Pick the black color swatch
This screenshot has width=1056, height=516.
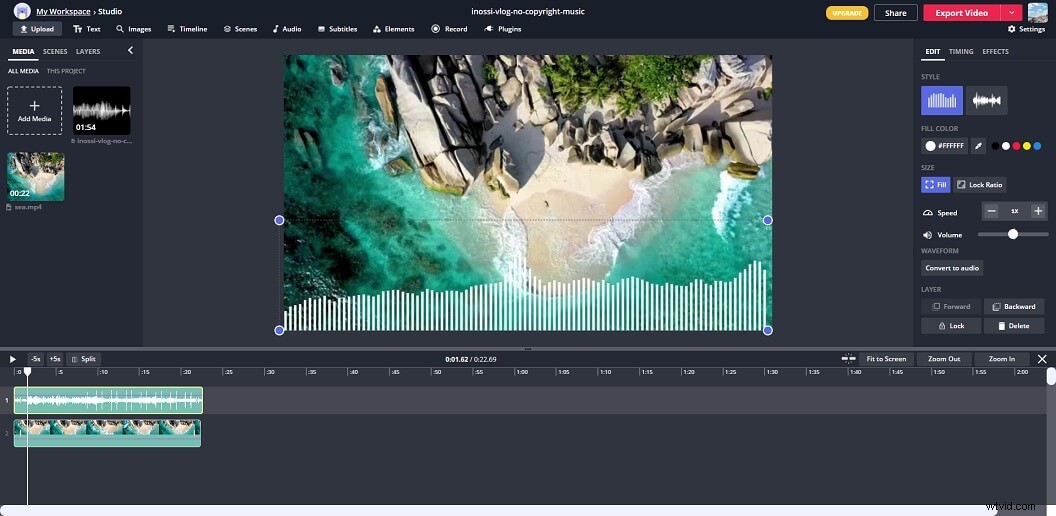[996, 146]
